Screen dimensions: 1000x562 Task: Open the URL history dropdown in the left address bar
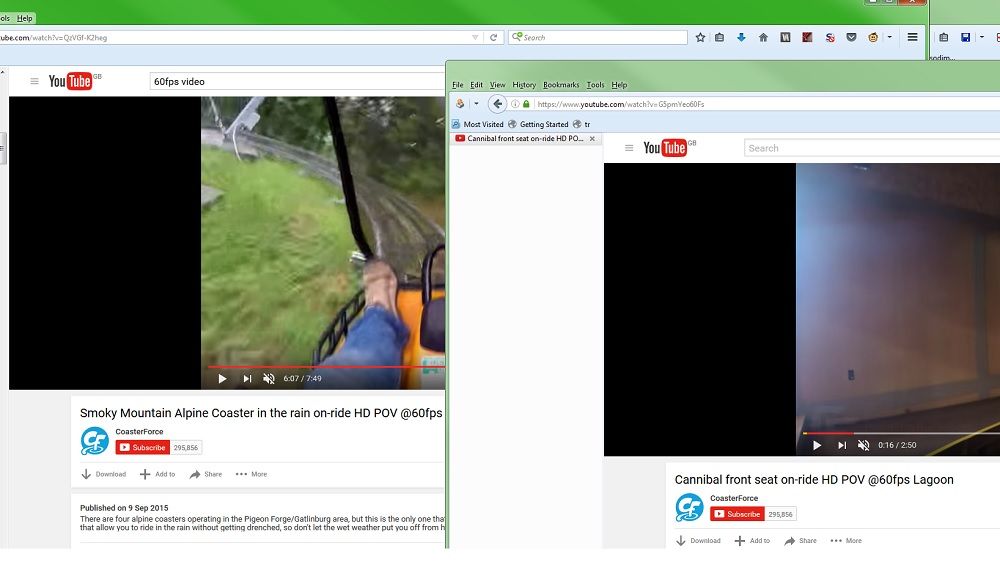(475, 38)
